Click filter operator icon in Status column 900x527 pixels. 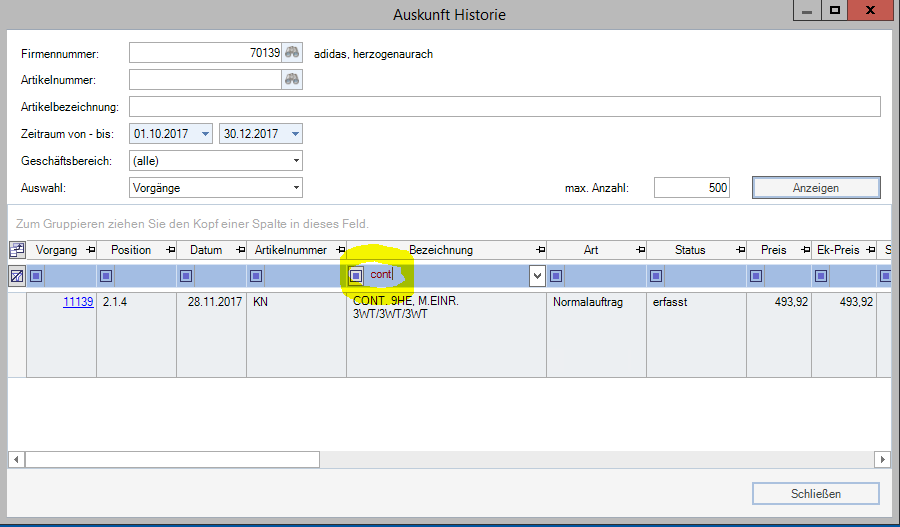point(656,276)
